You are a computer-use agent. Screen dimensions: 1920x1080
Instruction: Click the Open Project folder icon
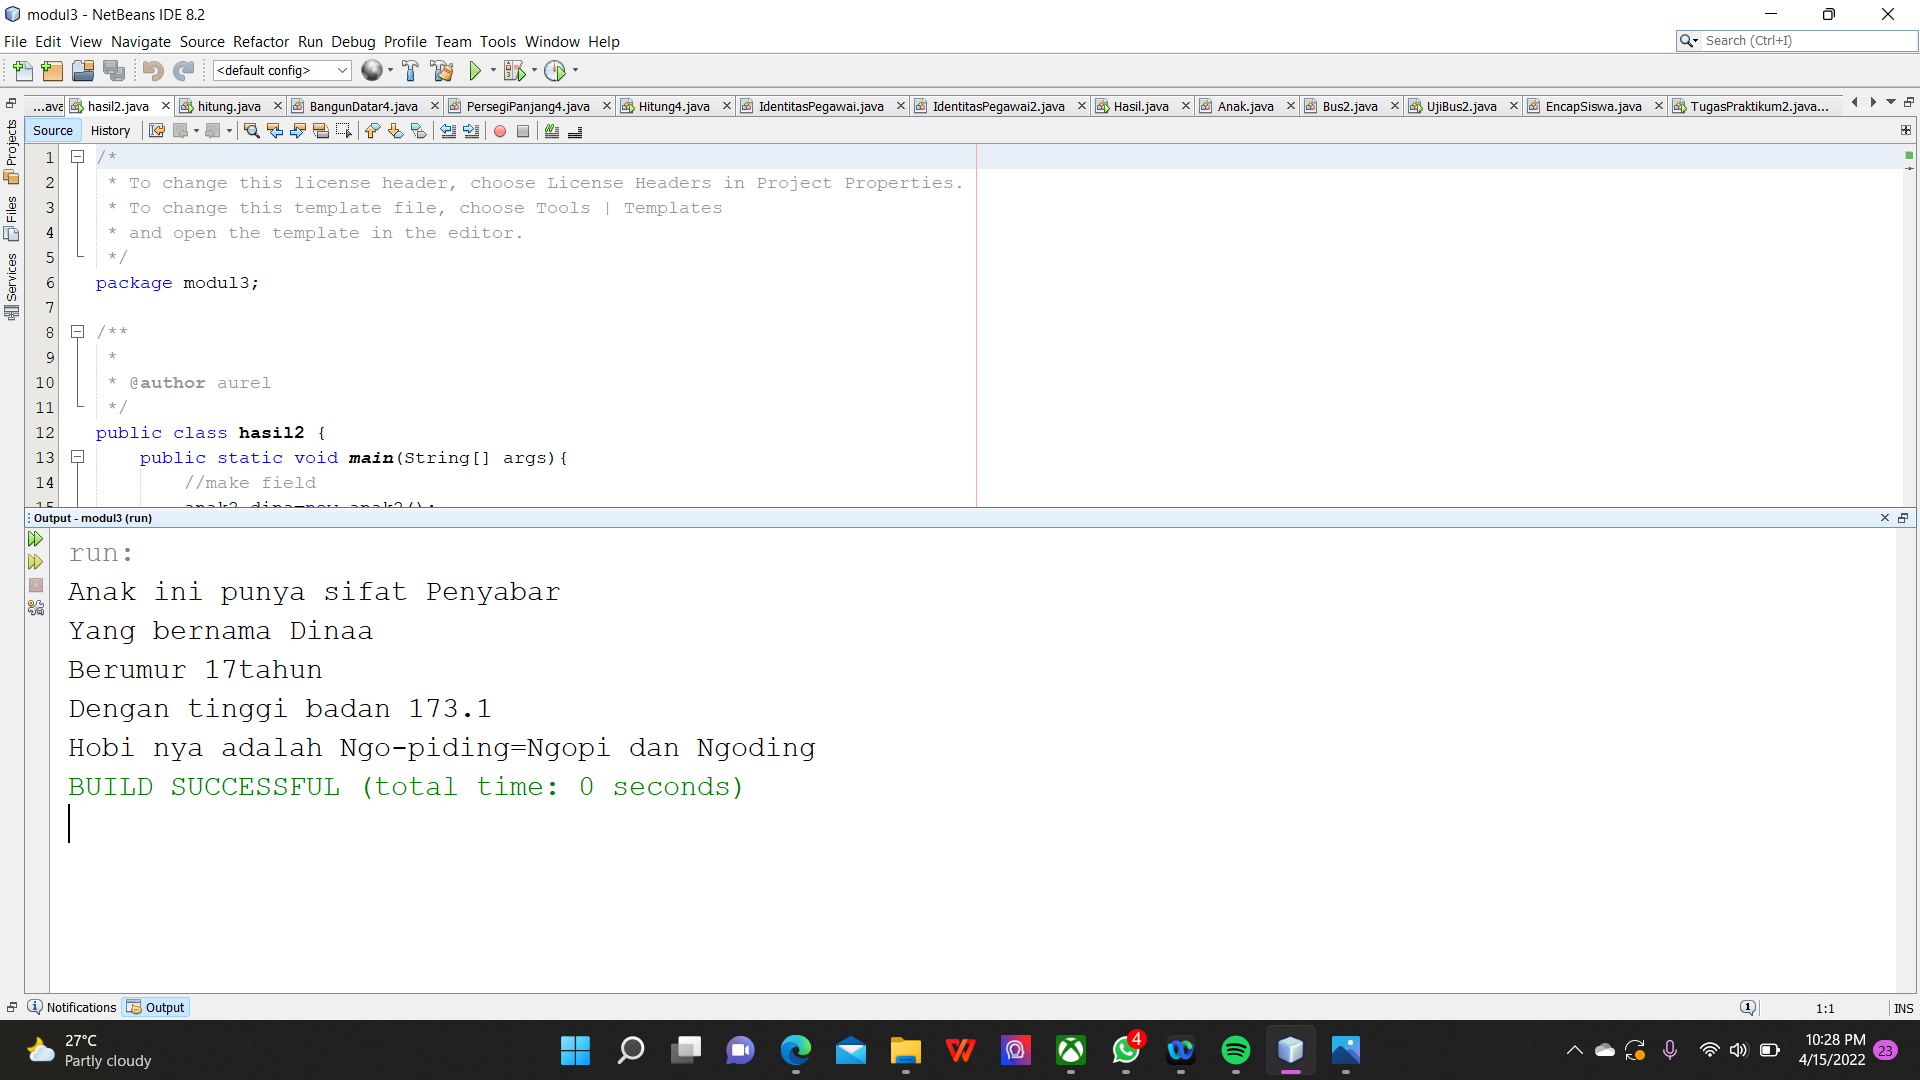coord(83,70)
